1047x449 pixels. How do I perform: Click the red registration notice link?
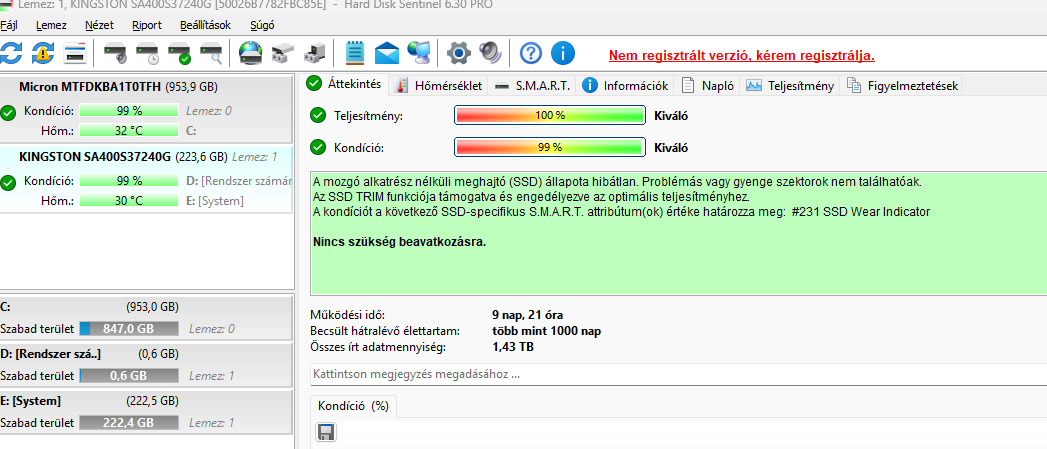coord(742,55)
